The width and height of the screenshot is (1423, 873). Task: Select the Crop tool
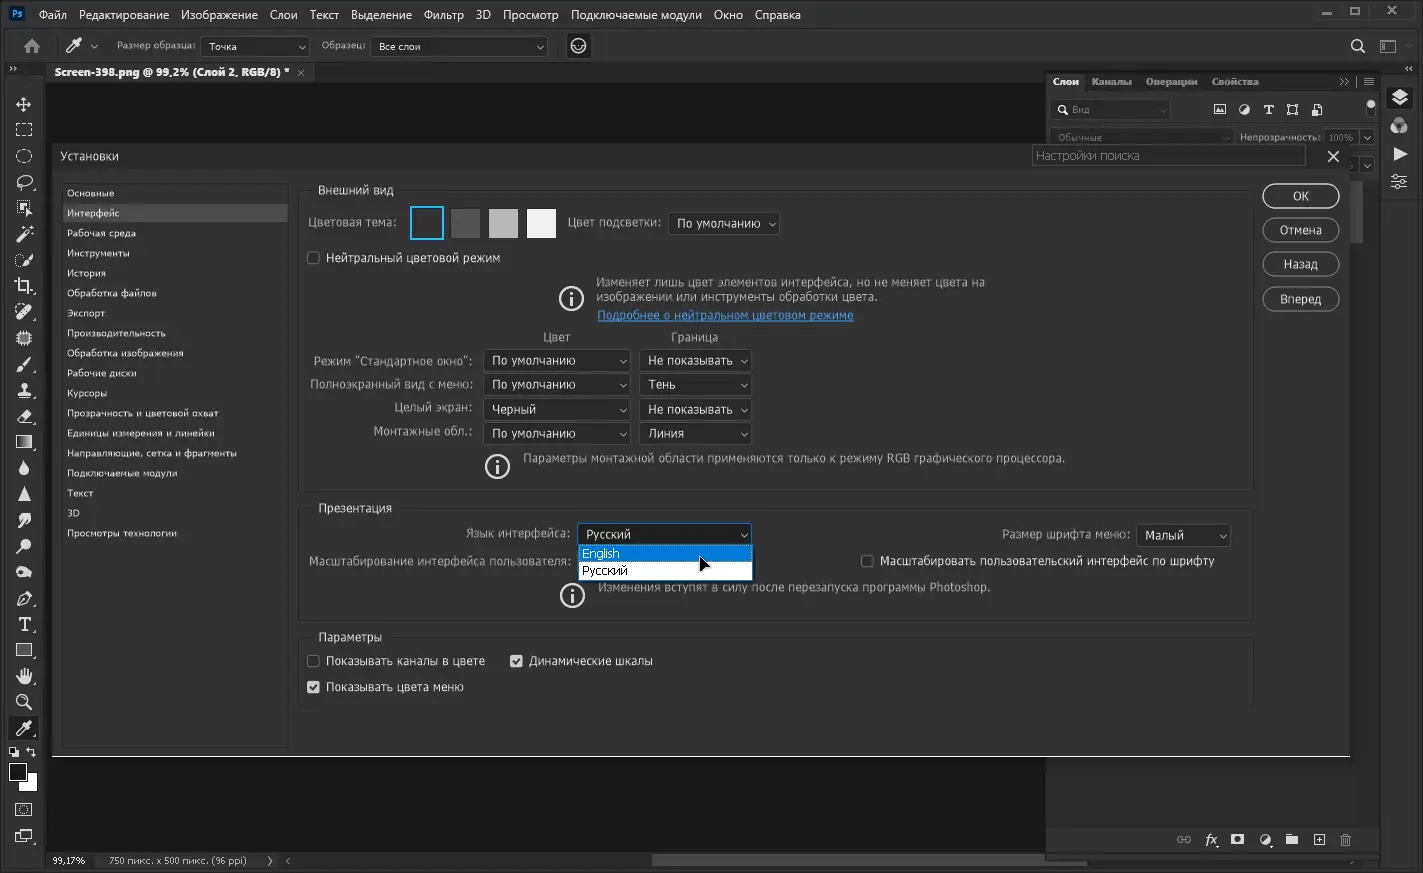click(24, 286)
